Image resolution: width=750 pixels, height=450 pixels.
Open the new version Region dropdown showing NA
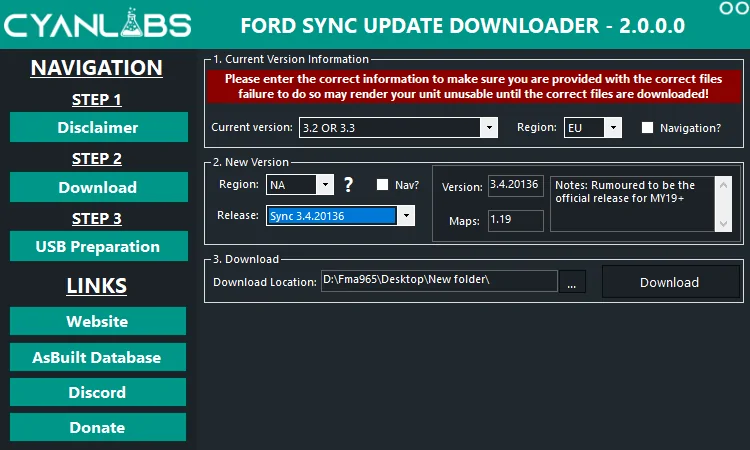[325, 185]
